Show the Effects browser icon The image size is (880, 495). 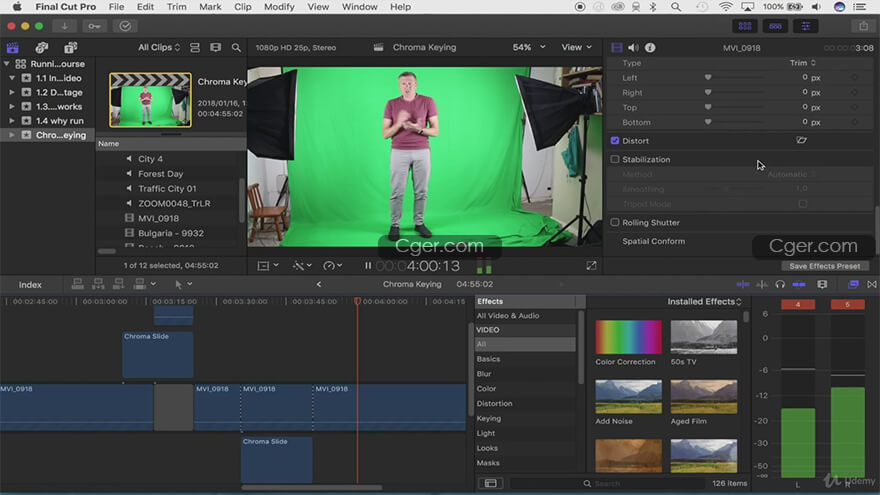click(x=853, y=285)
